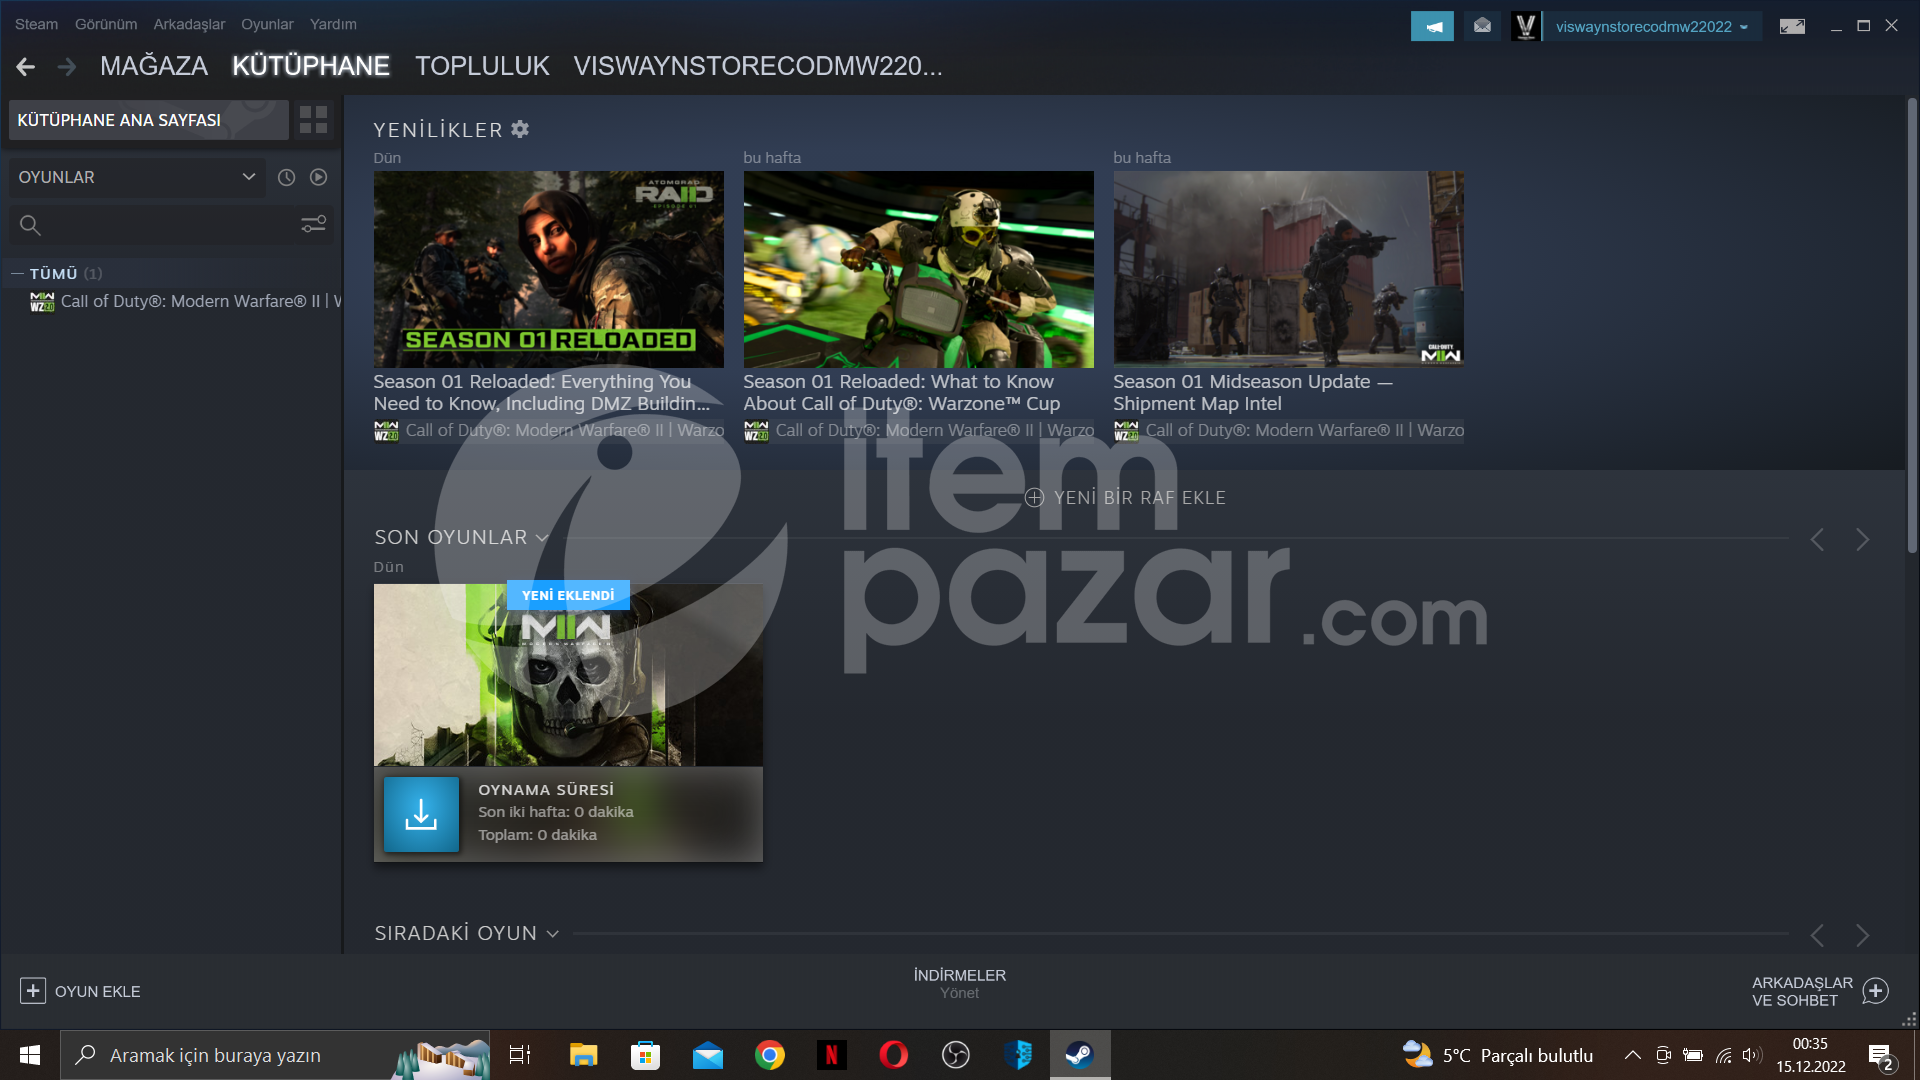Switch to collections grid view icon
Image resolution: width=1920 pixels, height=1080 pixels.
click(314, 120)
